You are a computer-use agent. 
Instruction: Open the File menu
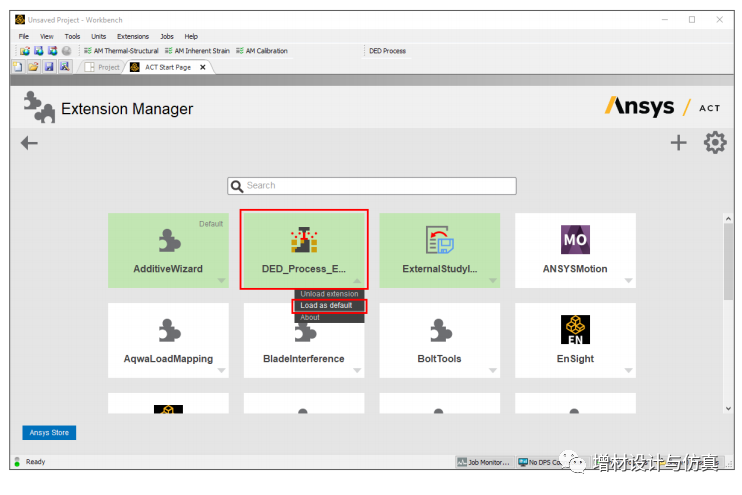coord(24,36)
